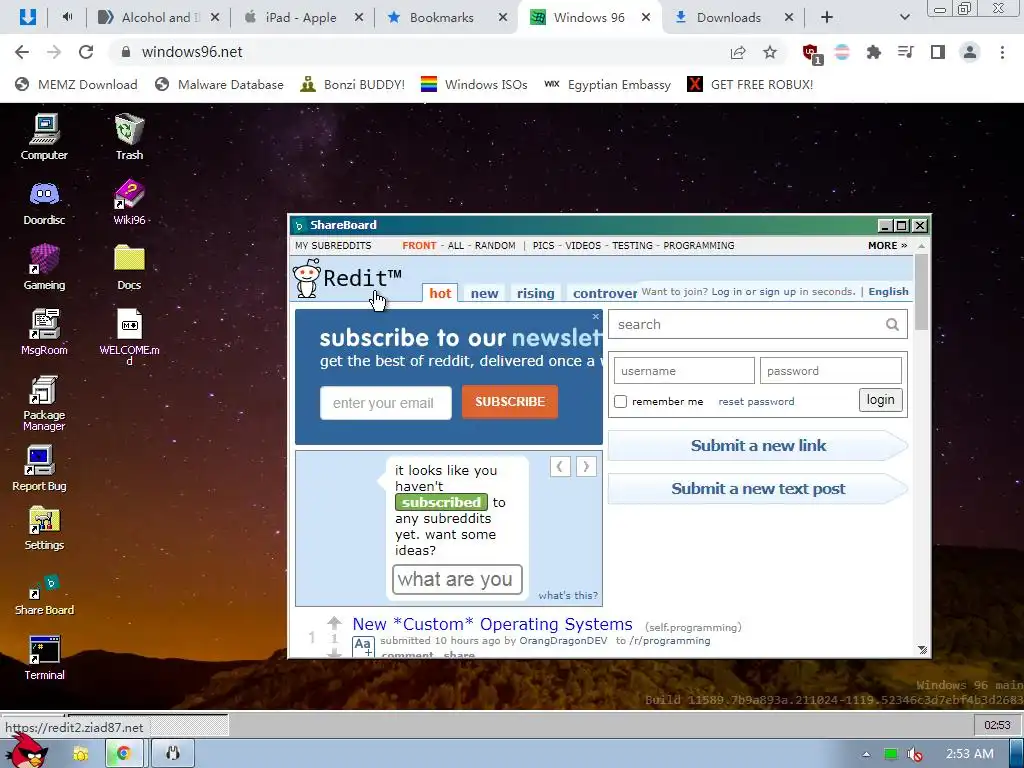This screenshot has width=1024, height=768.
Task: Click the orange SUBSCRIBE button
Action: tap(509, 402)
